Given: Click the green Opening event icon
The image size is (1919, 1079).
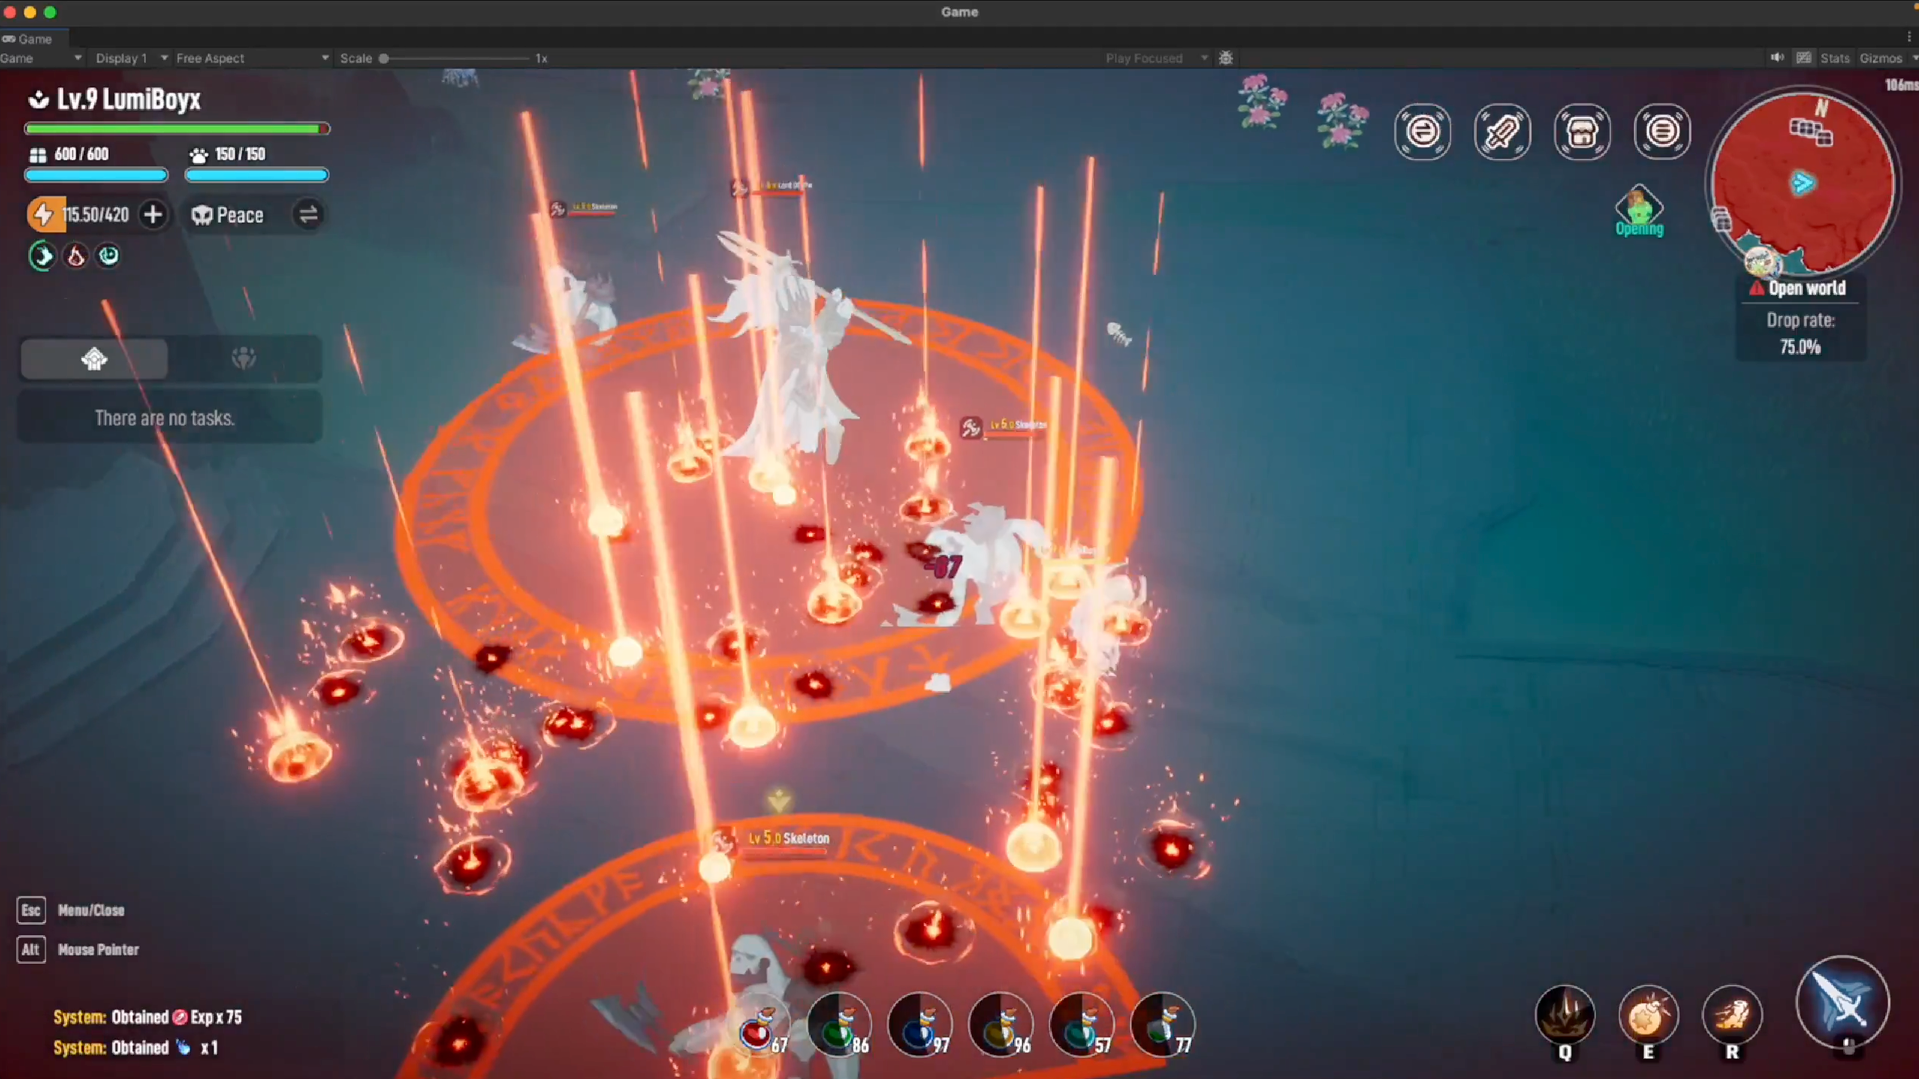Looking at the screenshot, I should point(1639,211).
